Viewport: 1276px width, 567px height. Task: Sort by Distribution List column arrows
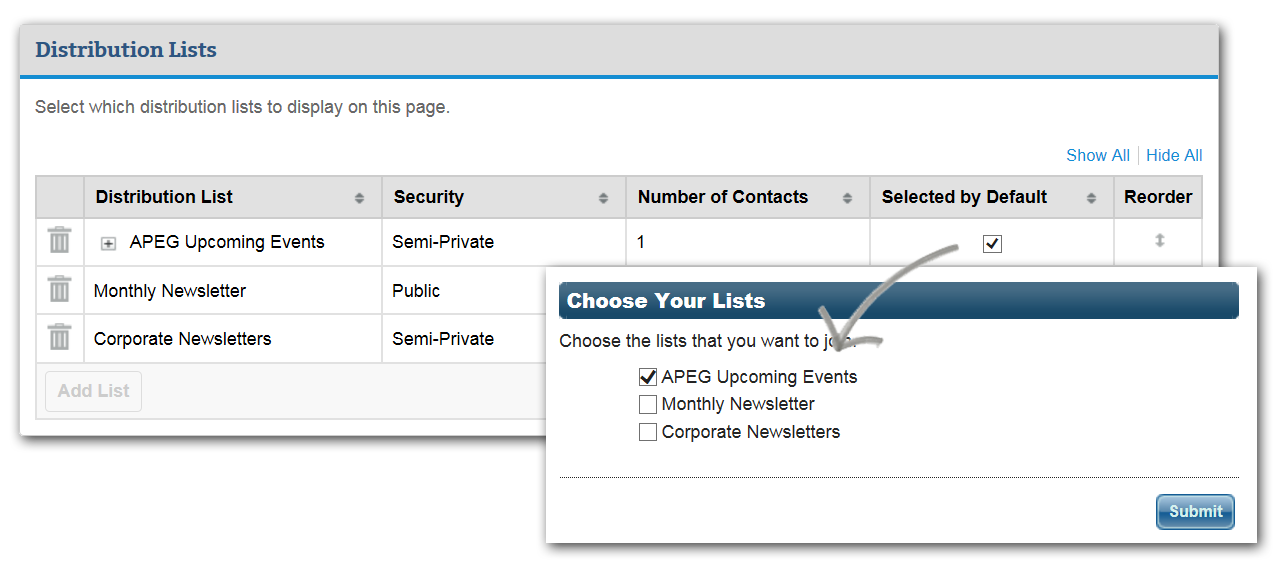point(359,198)
